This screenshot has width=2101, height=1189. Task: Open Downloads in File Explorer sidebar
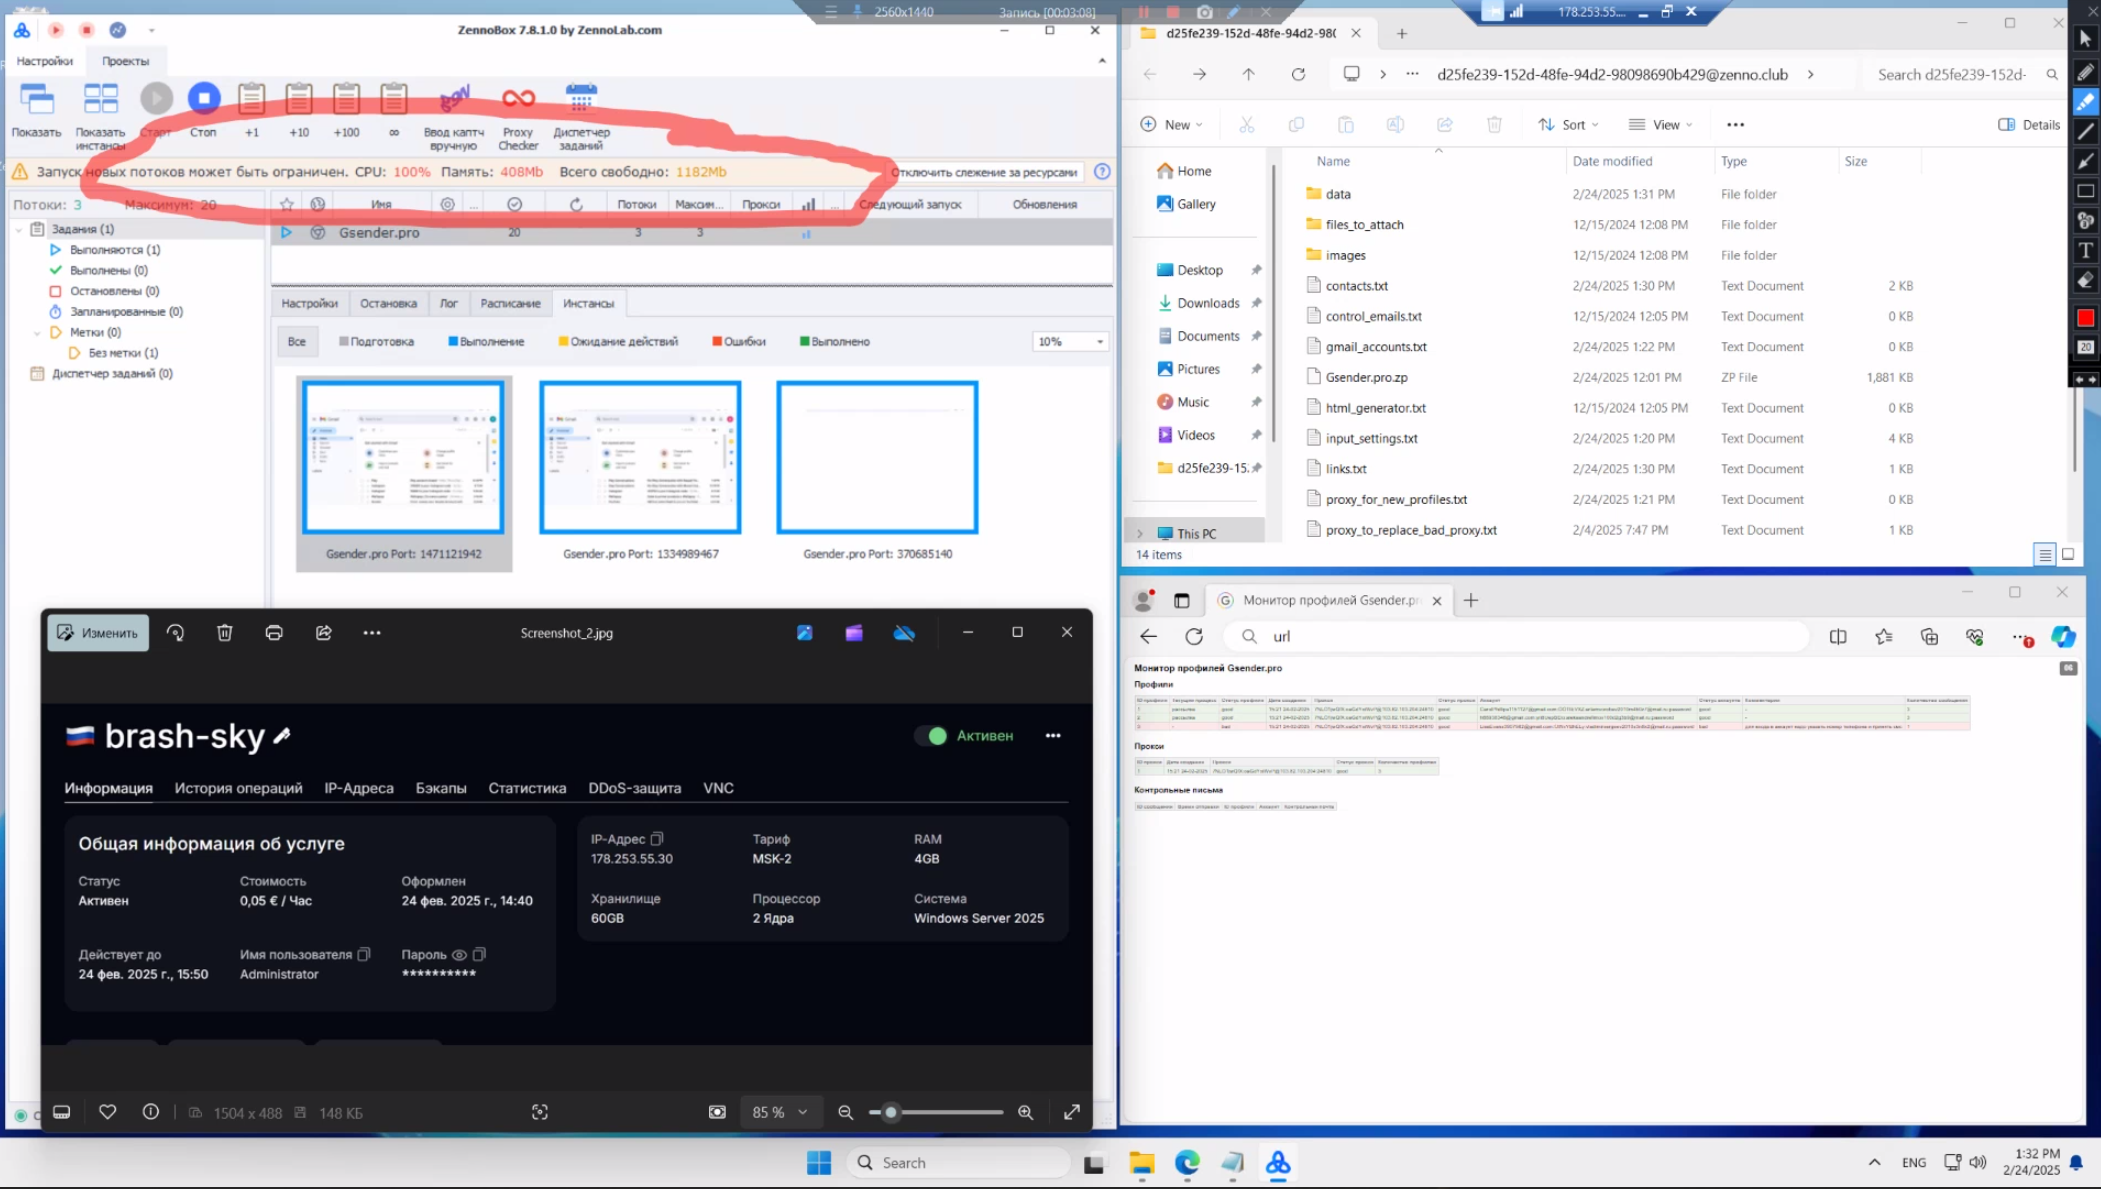1208,303
